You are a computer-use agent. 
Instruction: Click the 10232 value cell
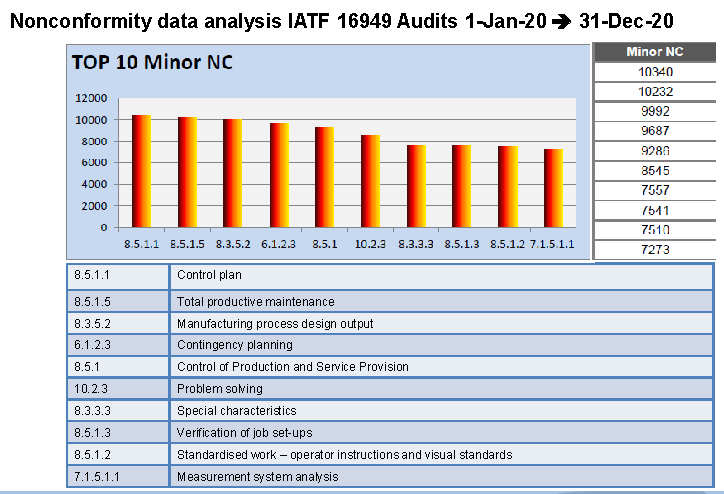tap(655, 91)
